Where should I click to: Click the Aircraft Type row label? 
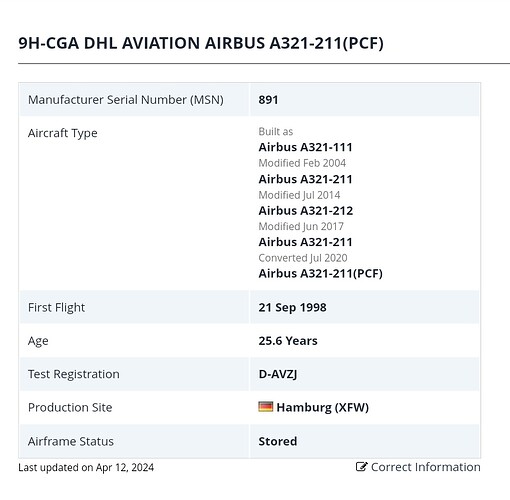click(63, 133)
